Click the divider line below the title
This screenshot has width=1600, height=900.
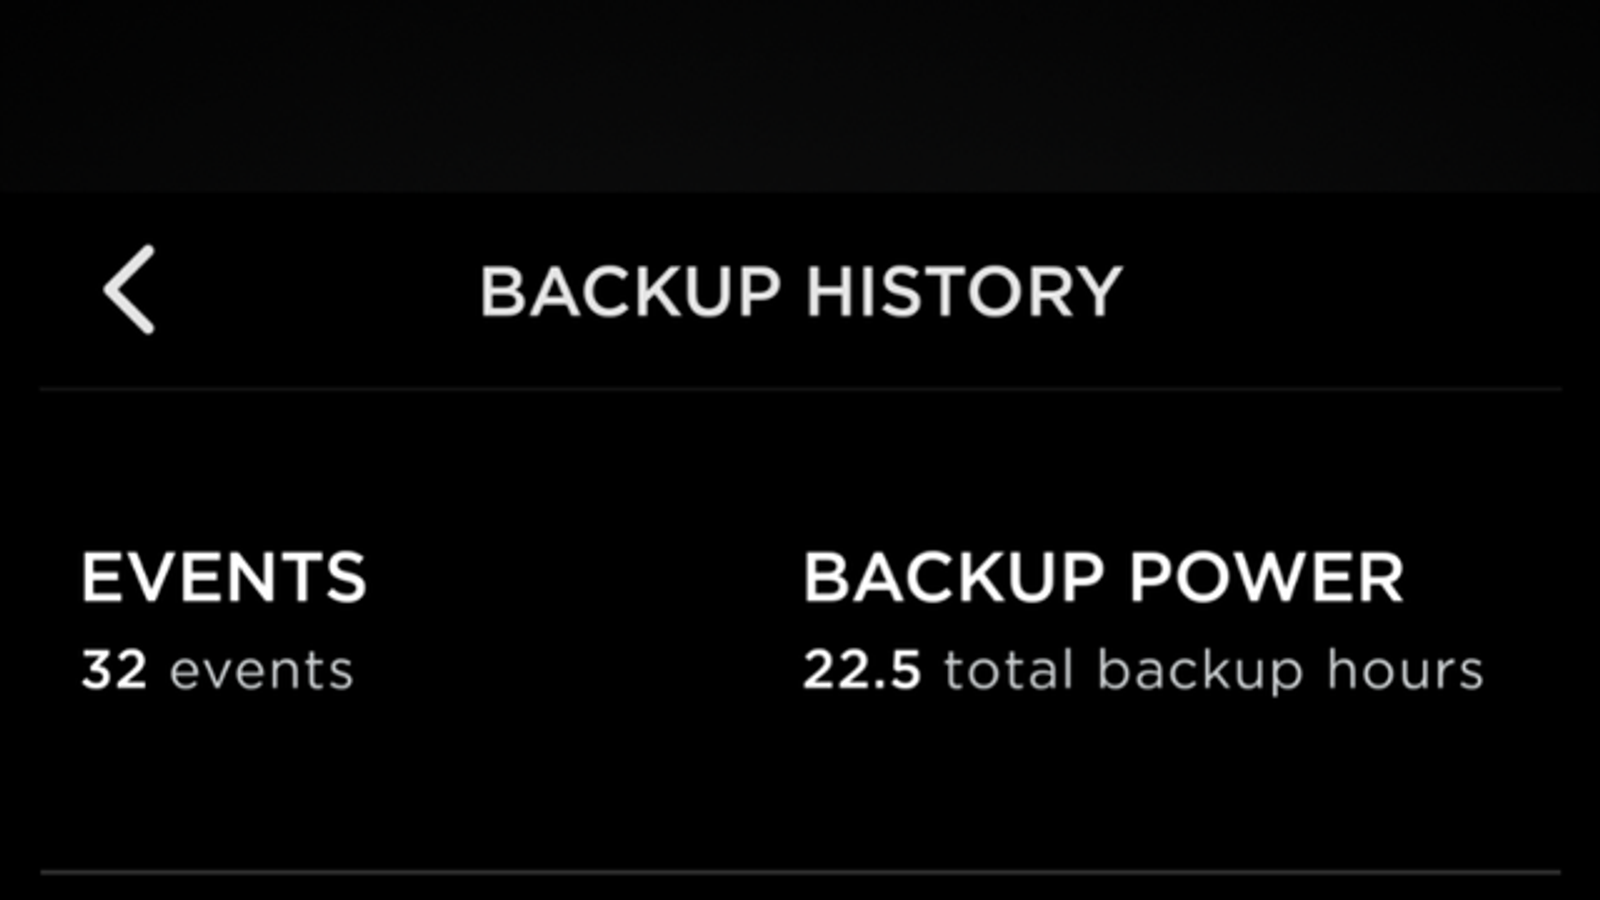pyautogui.click(x=800, y=388)
